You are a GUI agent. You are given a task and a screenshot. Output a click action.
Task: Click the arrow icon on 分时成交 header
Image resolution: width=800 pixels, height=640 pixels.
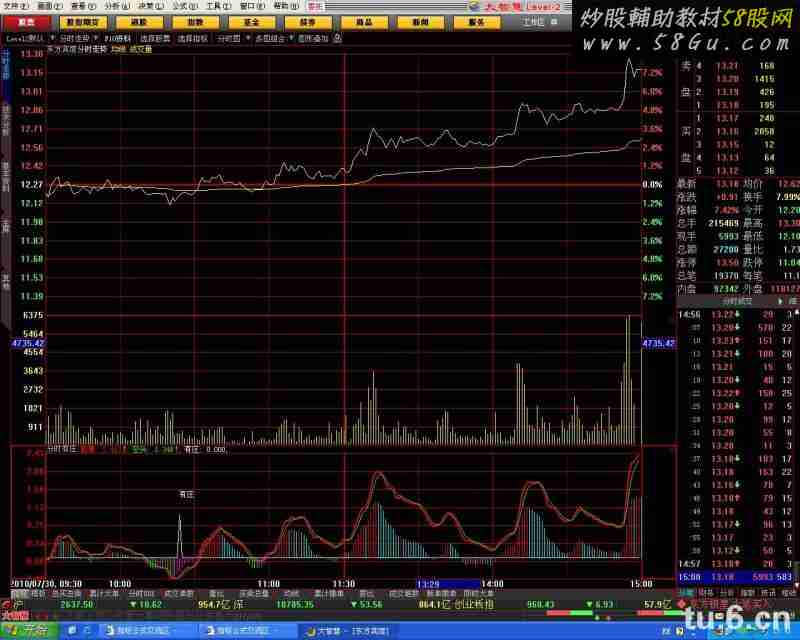[780, 301]
